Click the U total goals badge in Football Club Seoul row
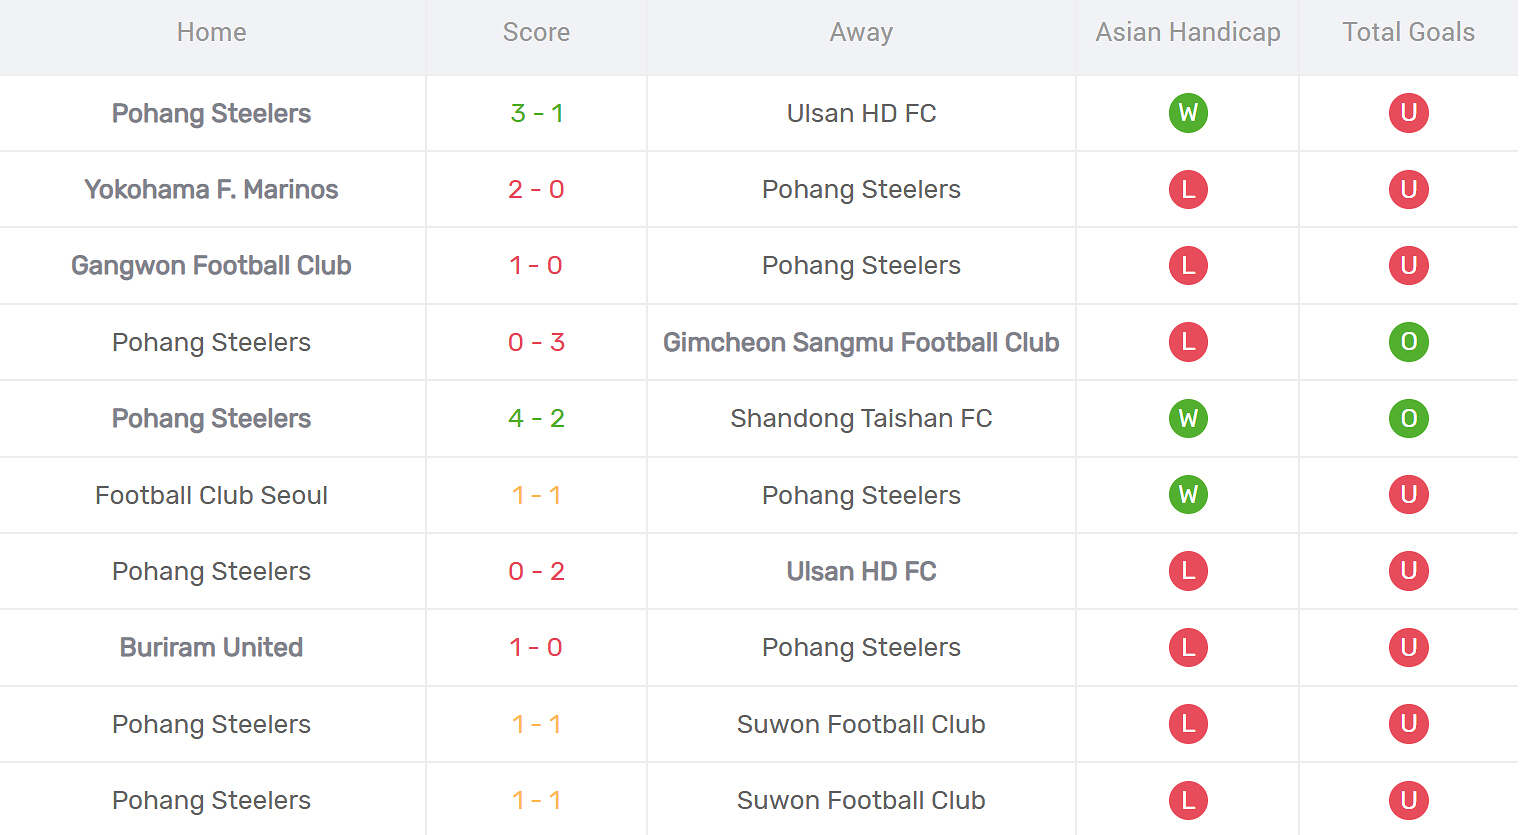Viewport: 1521px width, 835px height. 1408,495
